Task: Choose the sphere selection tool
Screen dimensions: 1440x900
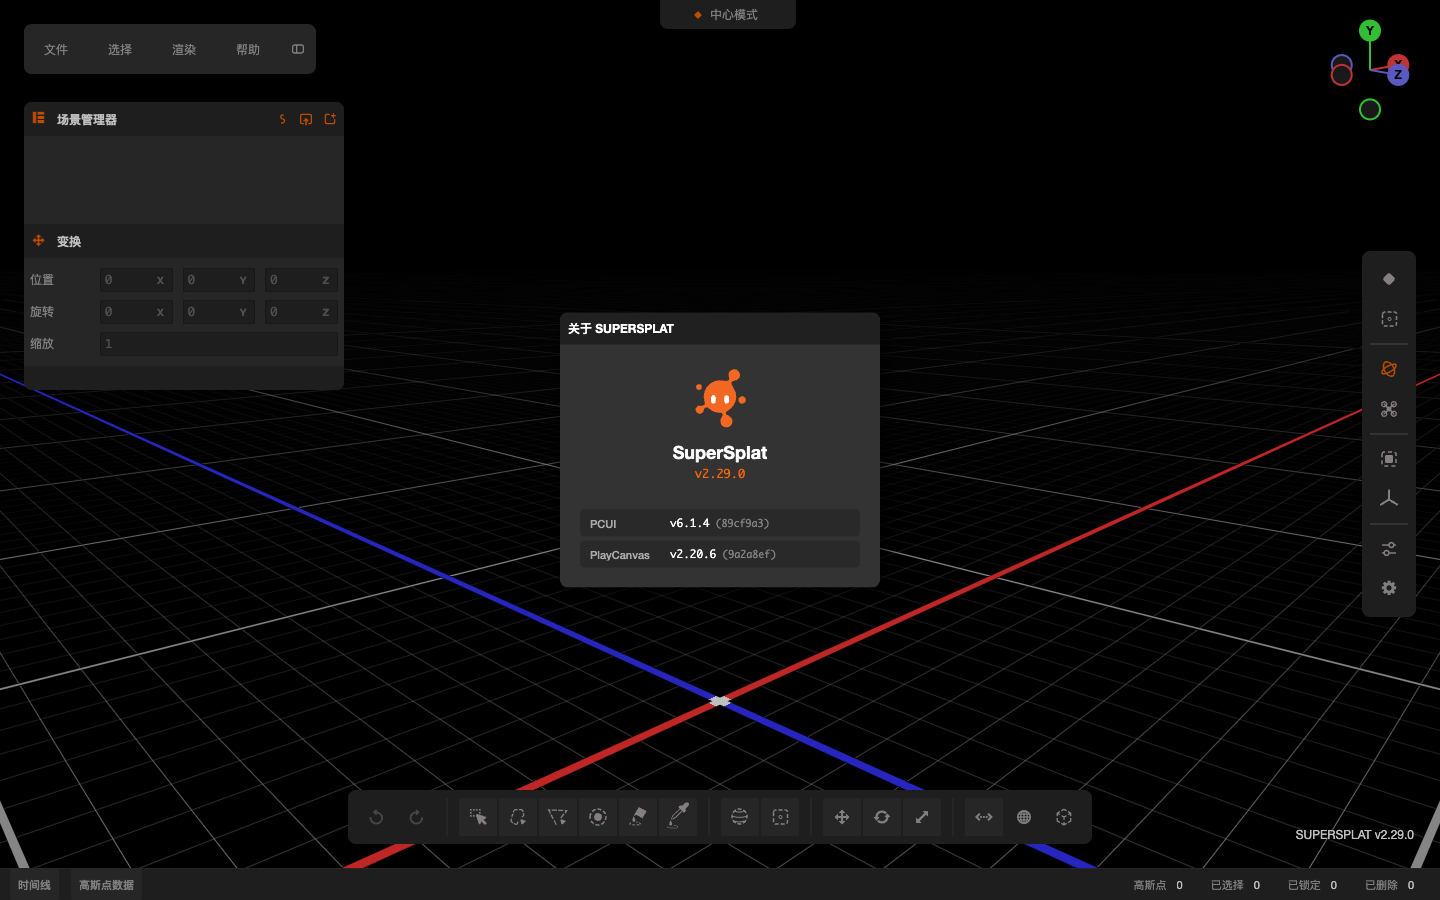Action: (x=740, y=817)
